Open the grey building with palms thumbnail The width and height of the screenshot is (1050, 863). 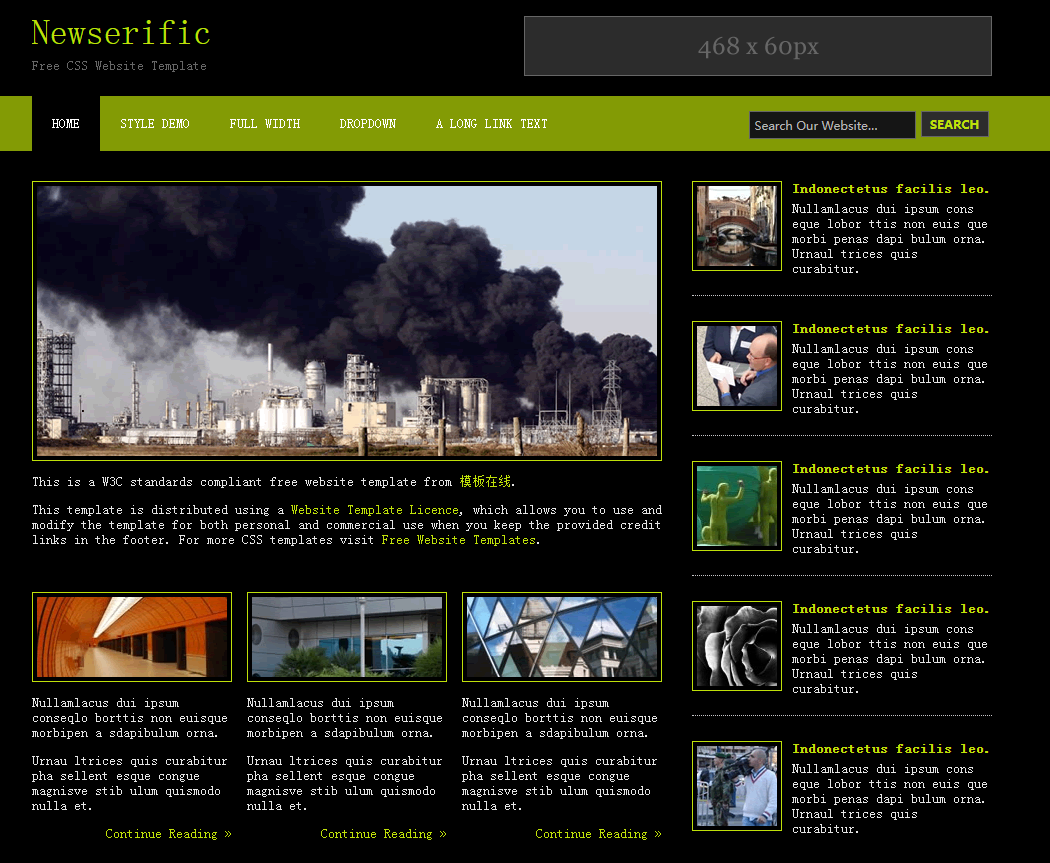[347, 637]
